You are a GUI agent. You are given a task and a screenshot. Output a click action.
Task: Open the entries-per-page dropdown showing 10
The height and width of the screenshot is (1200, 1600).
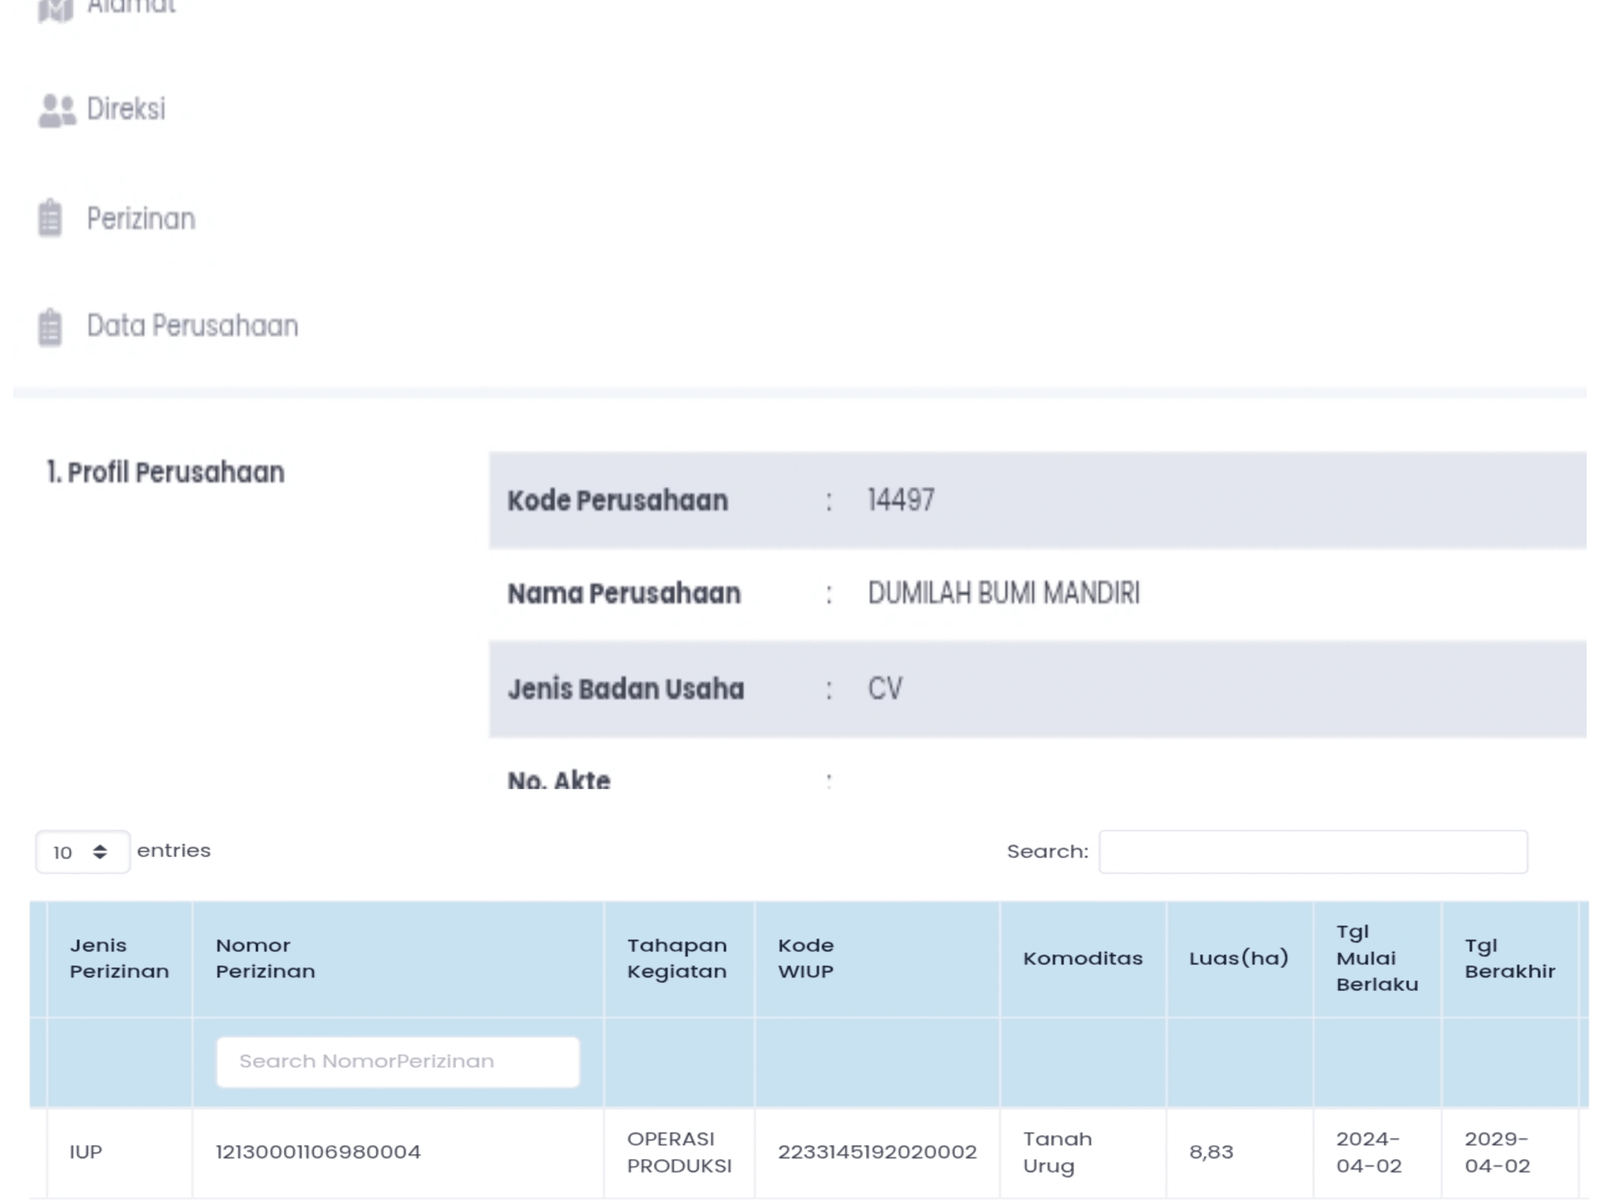[82, 852]
